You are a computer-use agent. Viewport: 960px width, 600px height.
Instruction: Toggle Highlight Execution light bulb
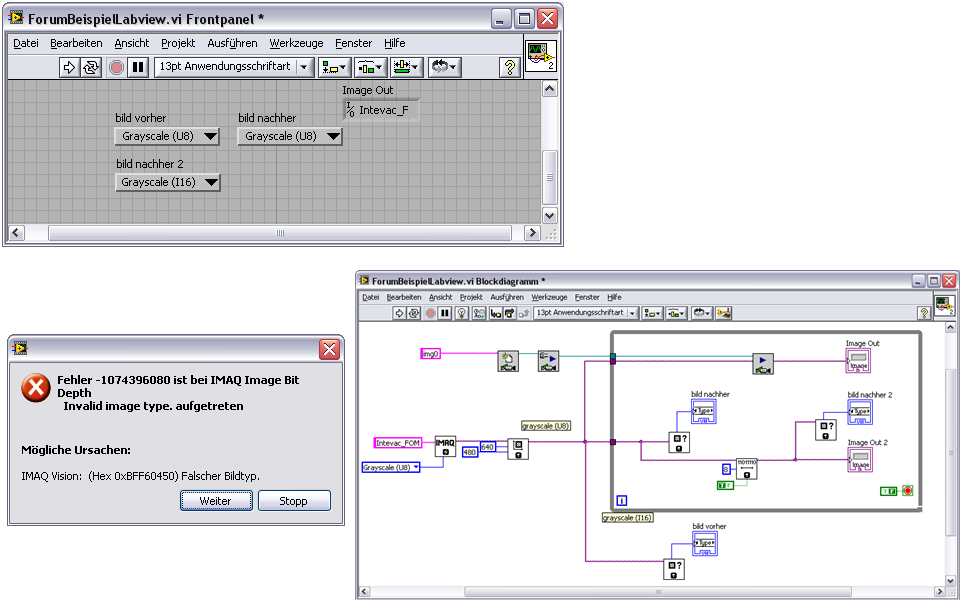point(462,313)
